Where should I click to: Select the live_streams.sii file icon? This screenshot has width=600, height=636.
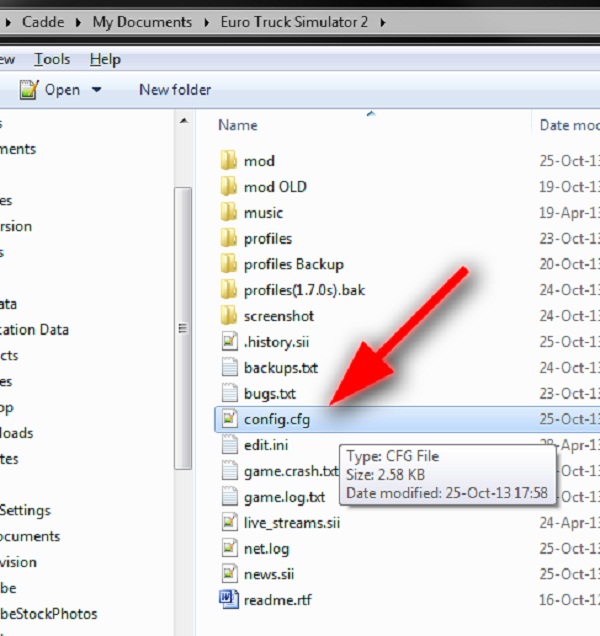pyautogui.click(x=230, y=522)
